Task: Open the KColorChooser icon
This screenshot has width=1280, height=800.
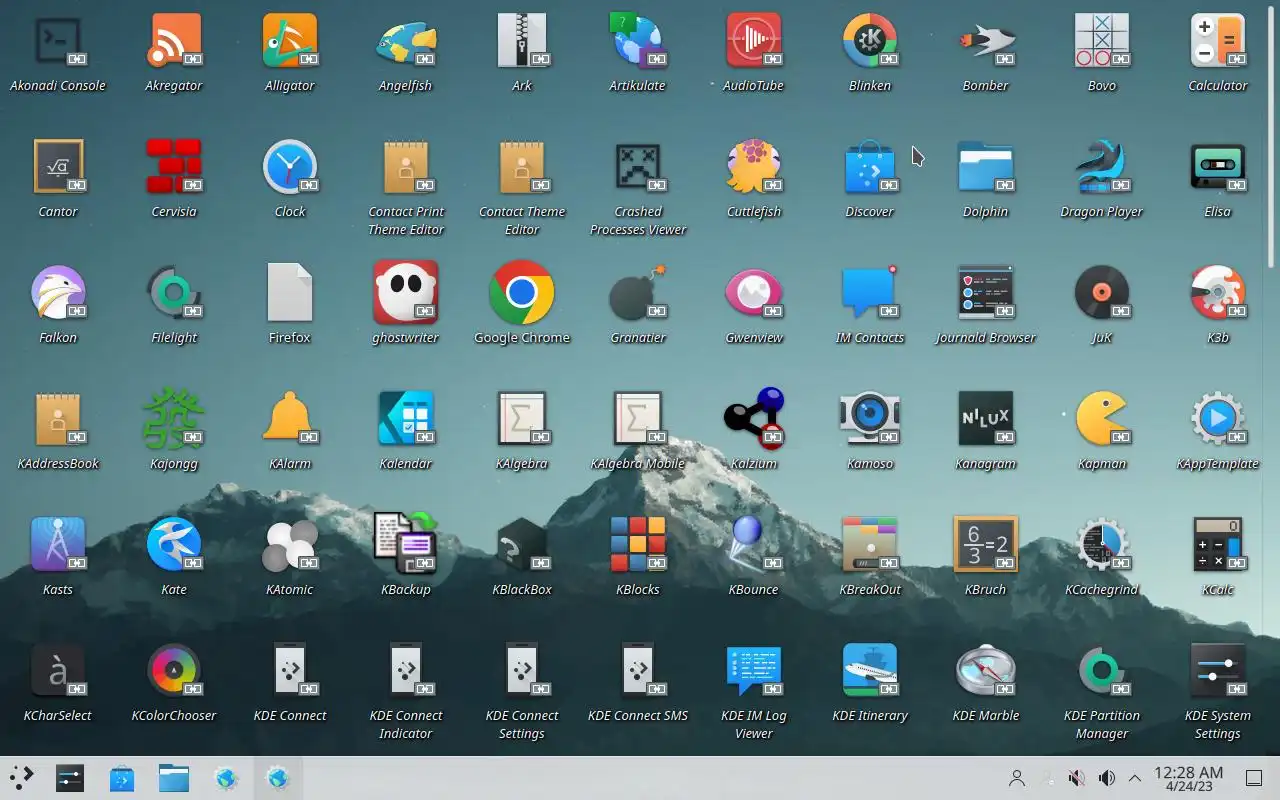Action: (x=174, y=670)
